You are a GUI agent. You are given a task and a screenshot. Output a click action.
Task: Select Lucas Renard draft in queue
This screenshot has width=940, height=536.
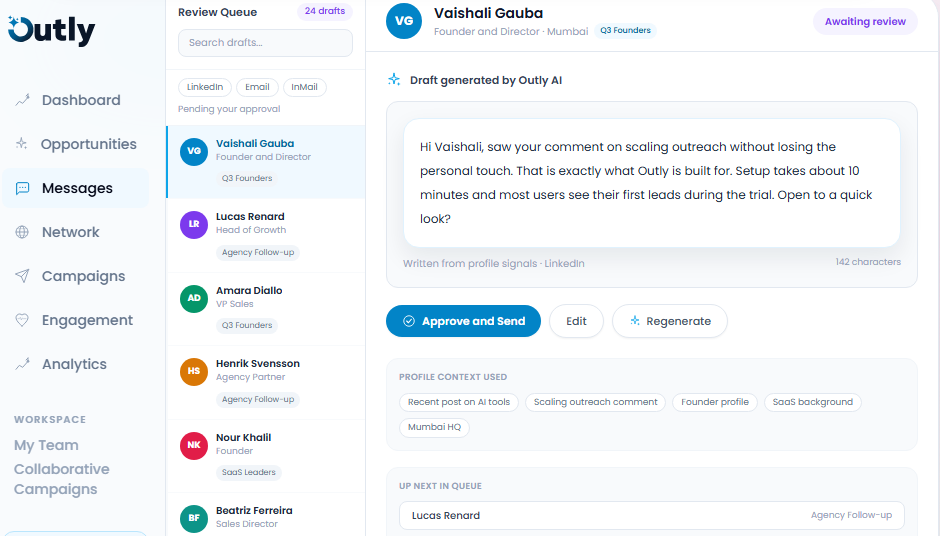pyautogui.click(x=266, y=236)
